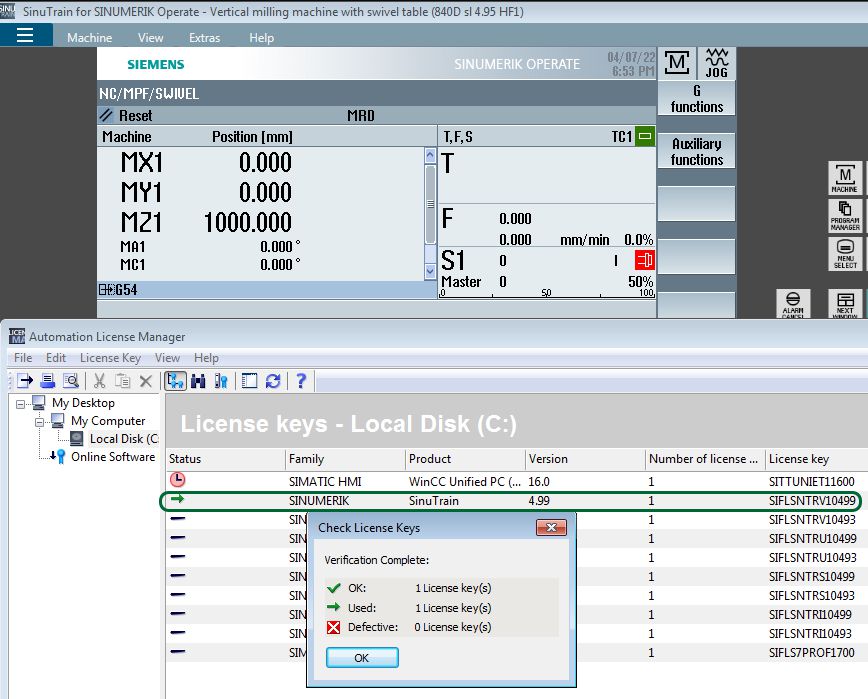The height and width of the screenshot is (699, 868).
Task: Click the MENU SELECT key icon
Action: pos(845,254)
